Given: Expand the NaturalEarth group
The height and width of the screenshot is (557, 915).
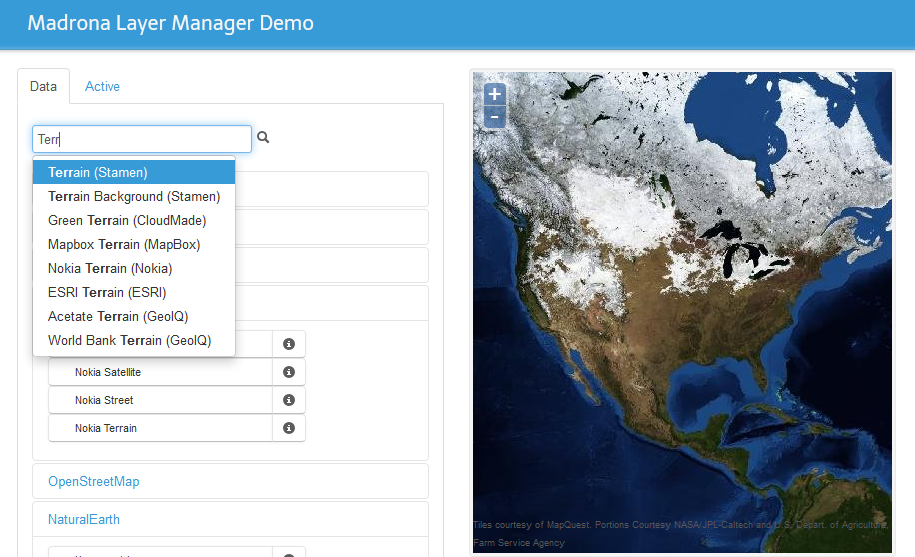Looking at the screenshot, I should (83, 519).
